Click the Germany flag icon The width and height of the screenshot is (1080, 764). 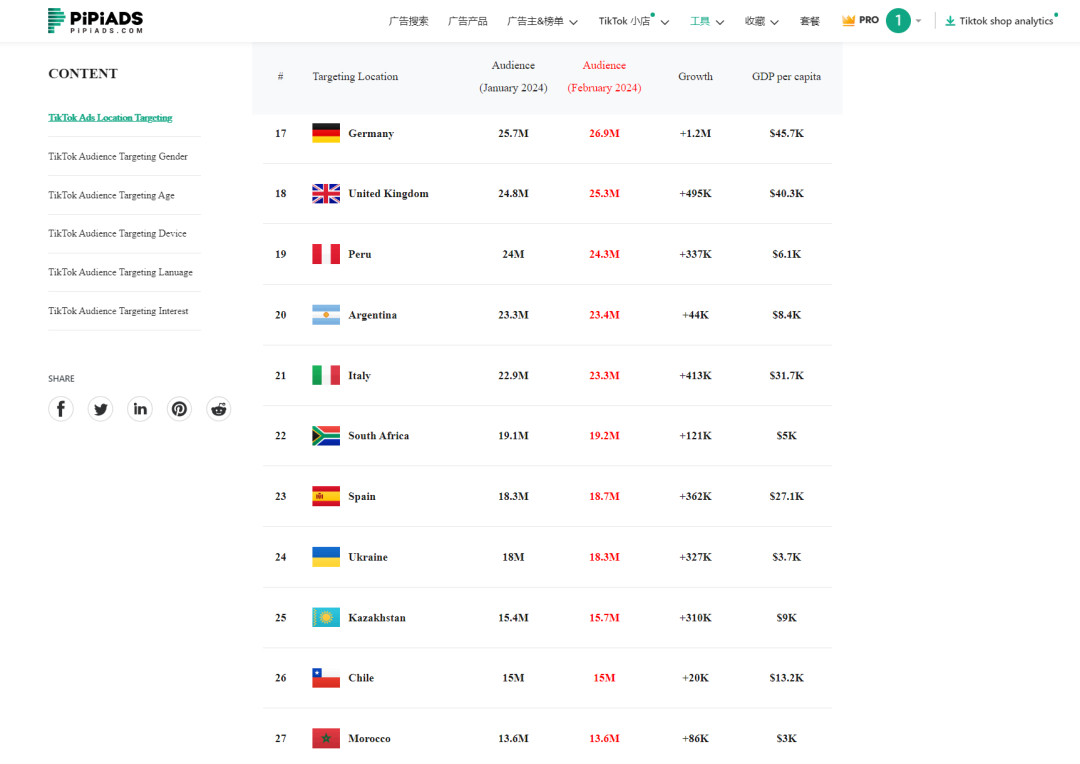click(x=326, y=133)
